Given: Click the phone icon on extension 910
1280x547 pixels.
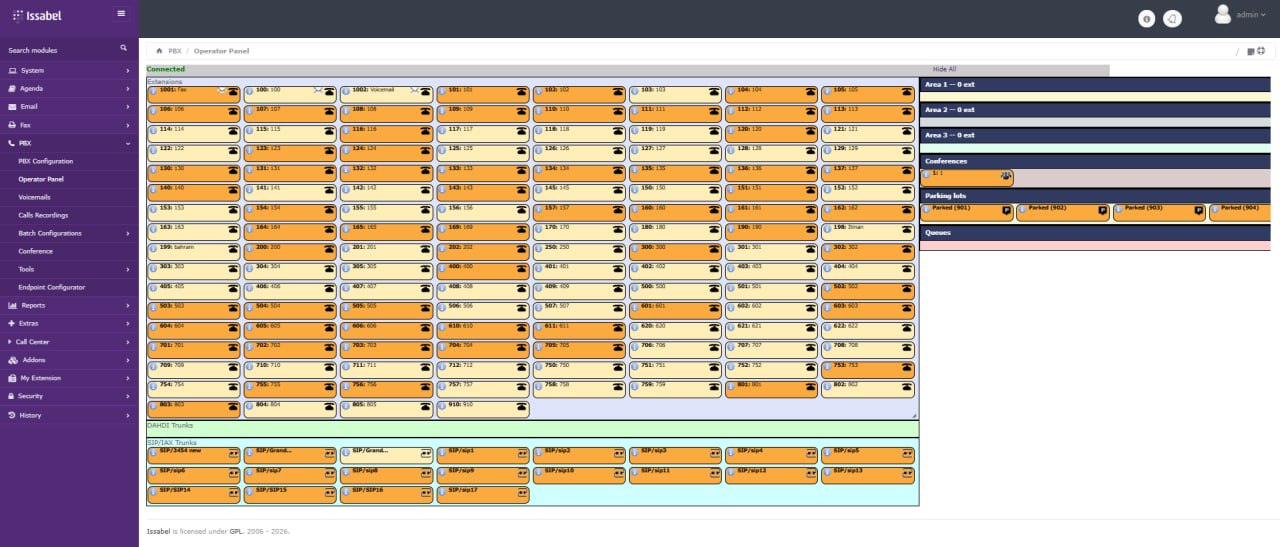Looking at the screenshot, I should point(521,405).
